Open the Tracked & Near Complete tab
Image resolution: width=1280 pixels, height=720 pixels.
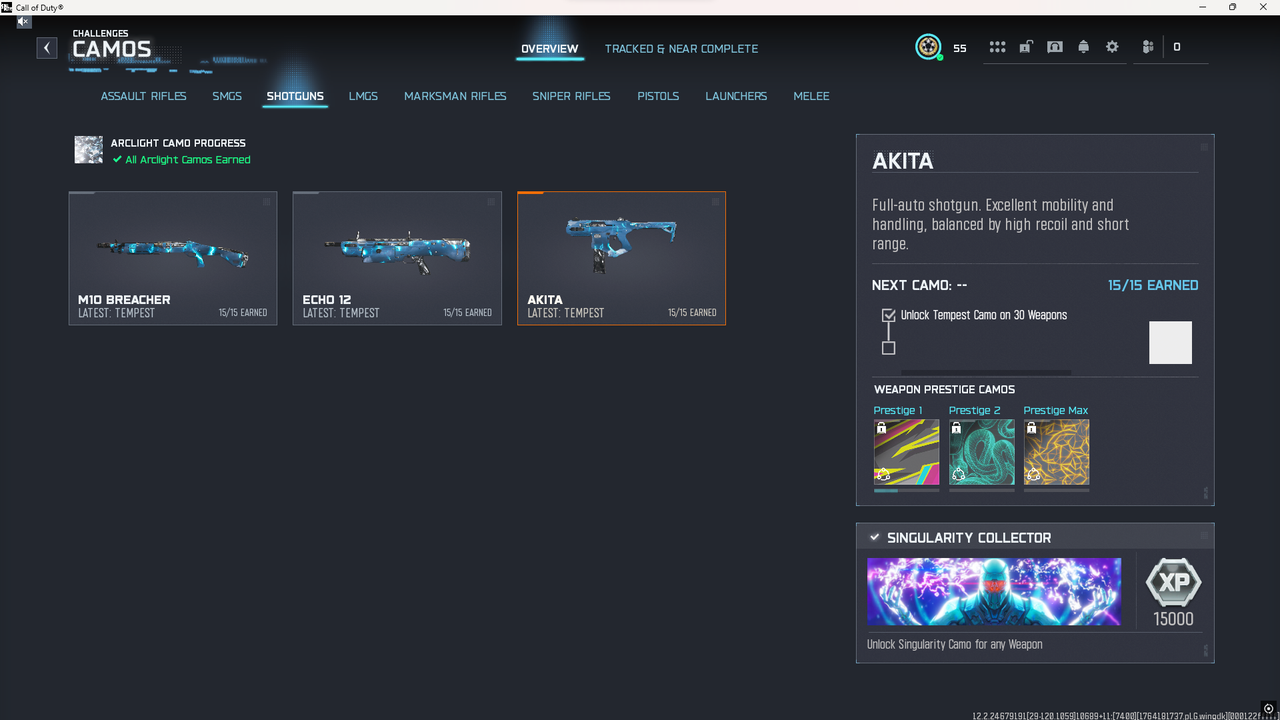click(x=682, y=48)
